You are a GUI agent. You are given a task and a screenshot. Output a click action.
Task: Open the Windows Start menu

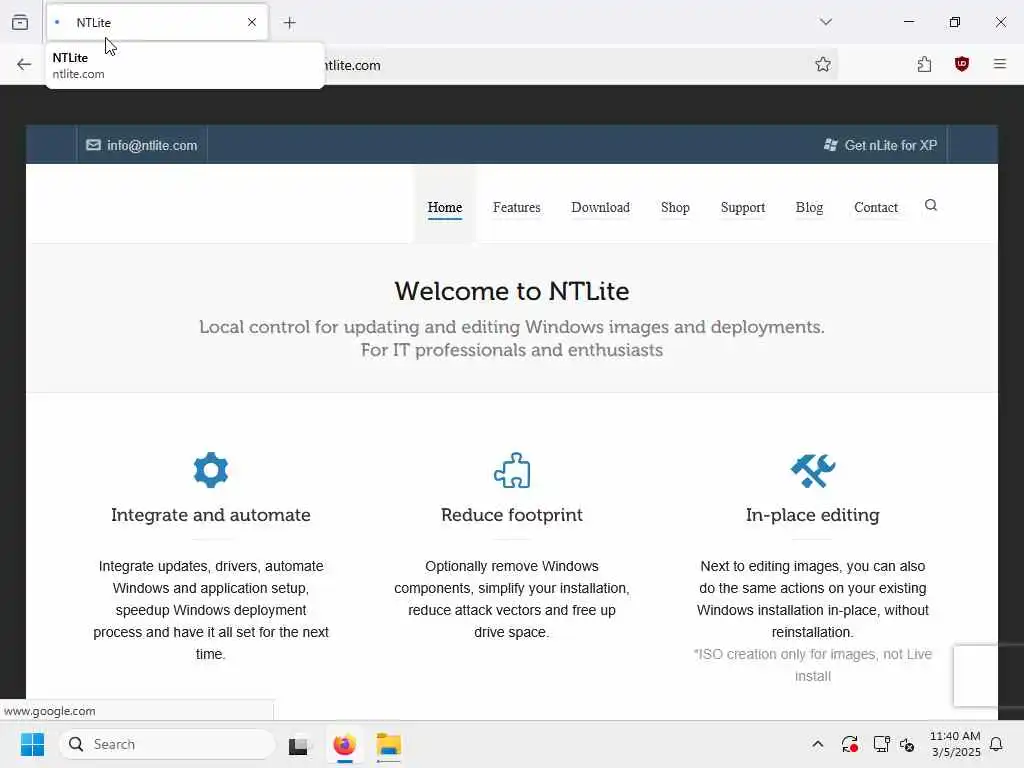[x=32, y=744]
